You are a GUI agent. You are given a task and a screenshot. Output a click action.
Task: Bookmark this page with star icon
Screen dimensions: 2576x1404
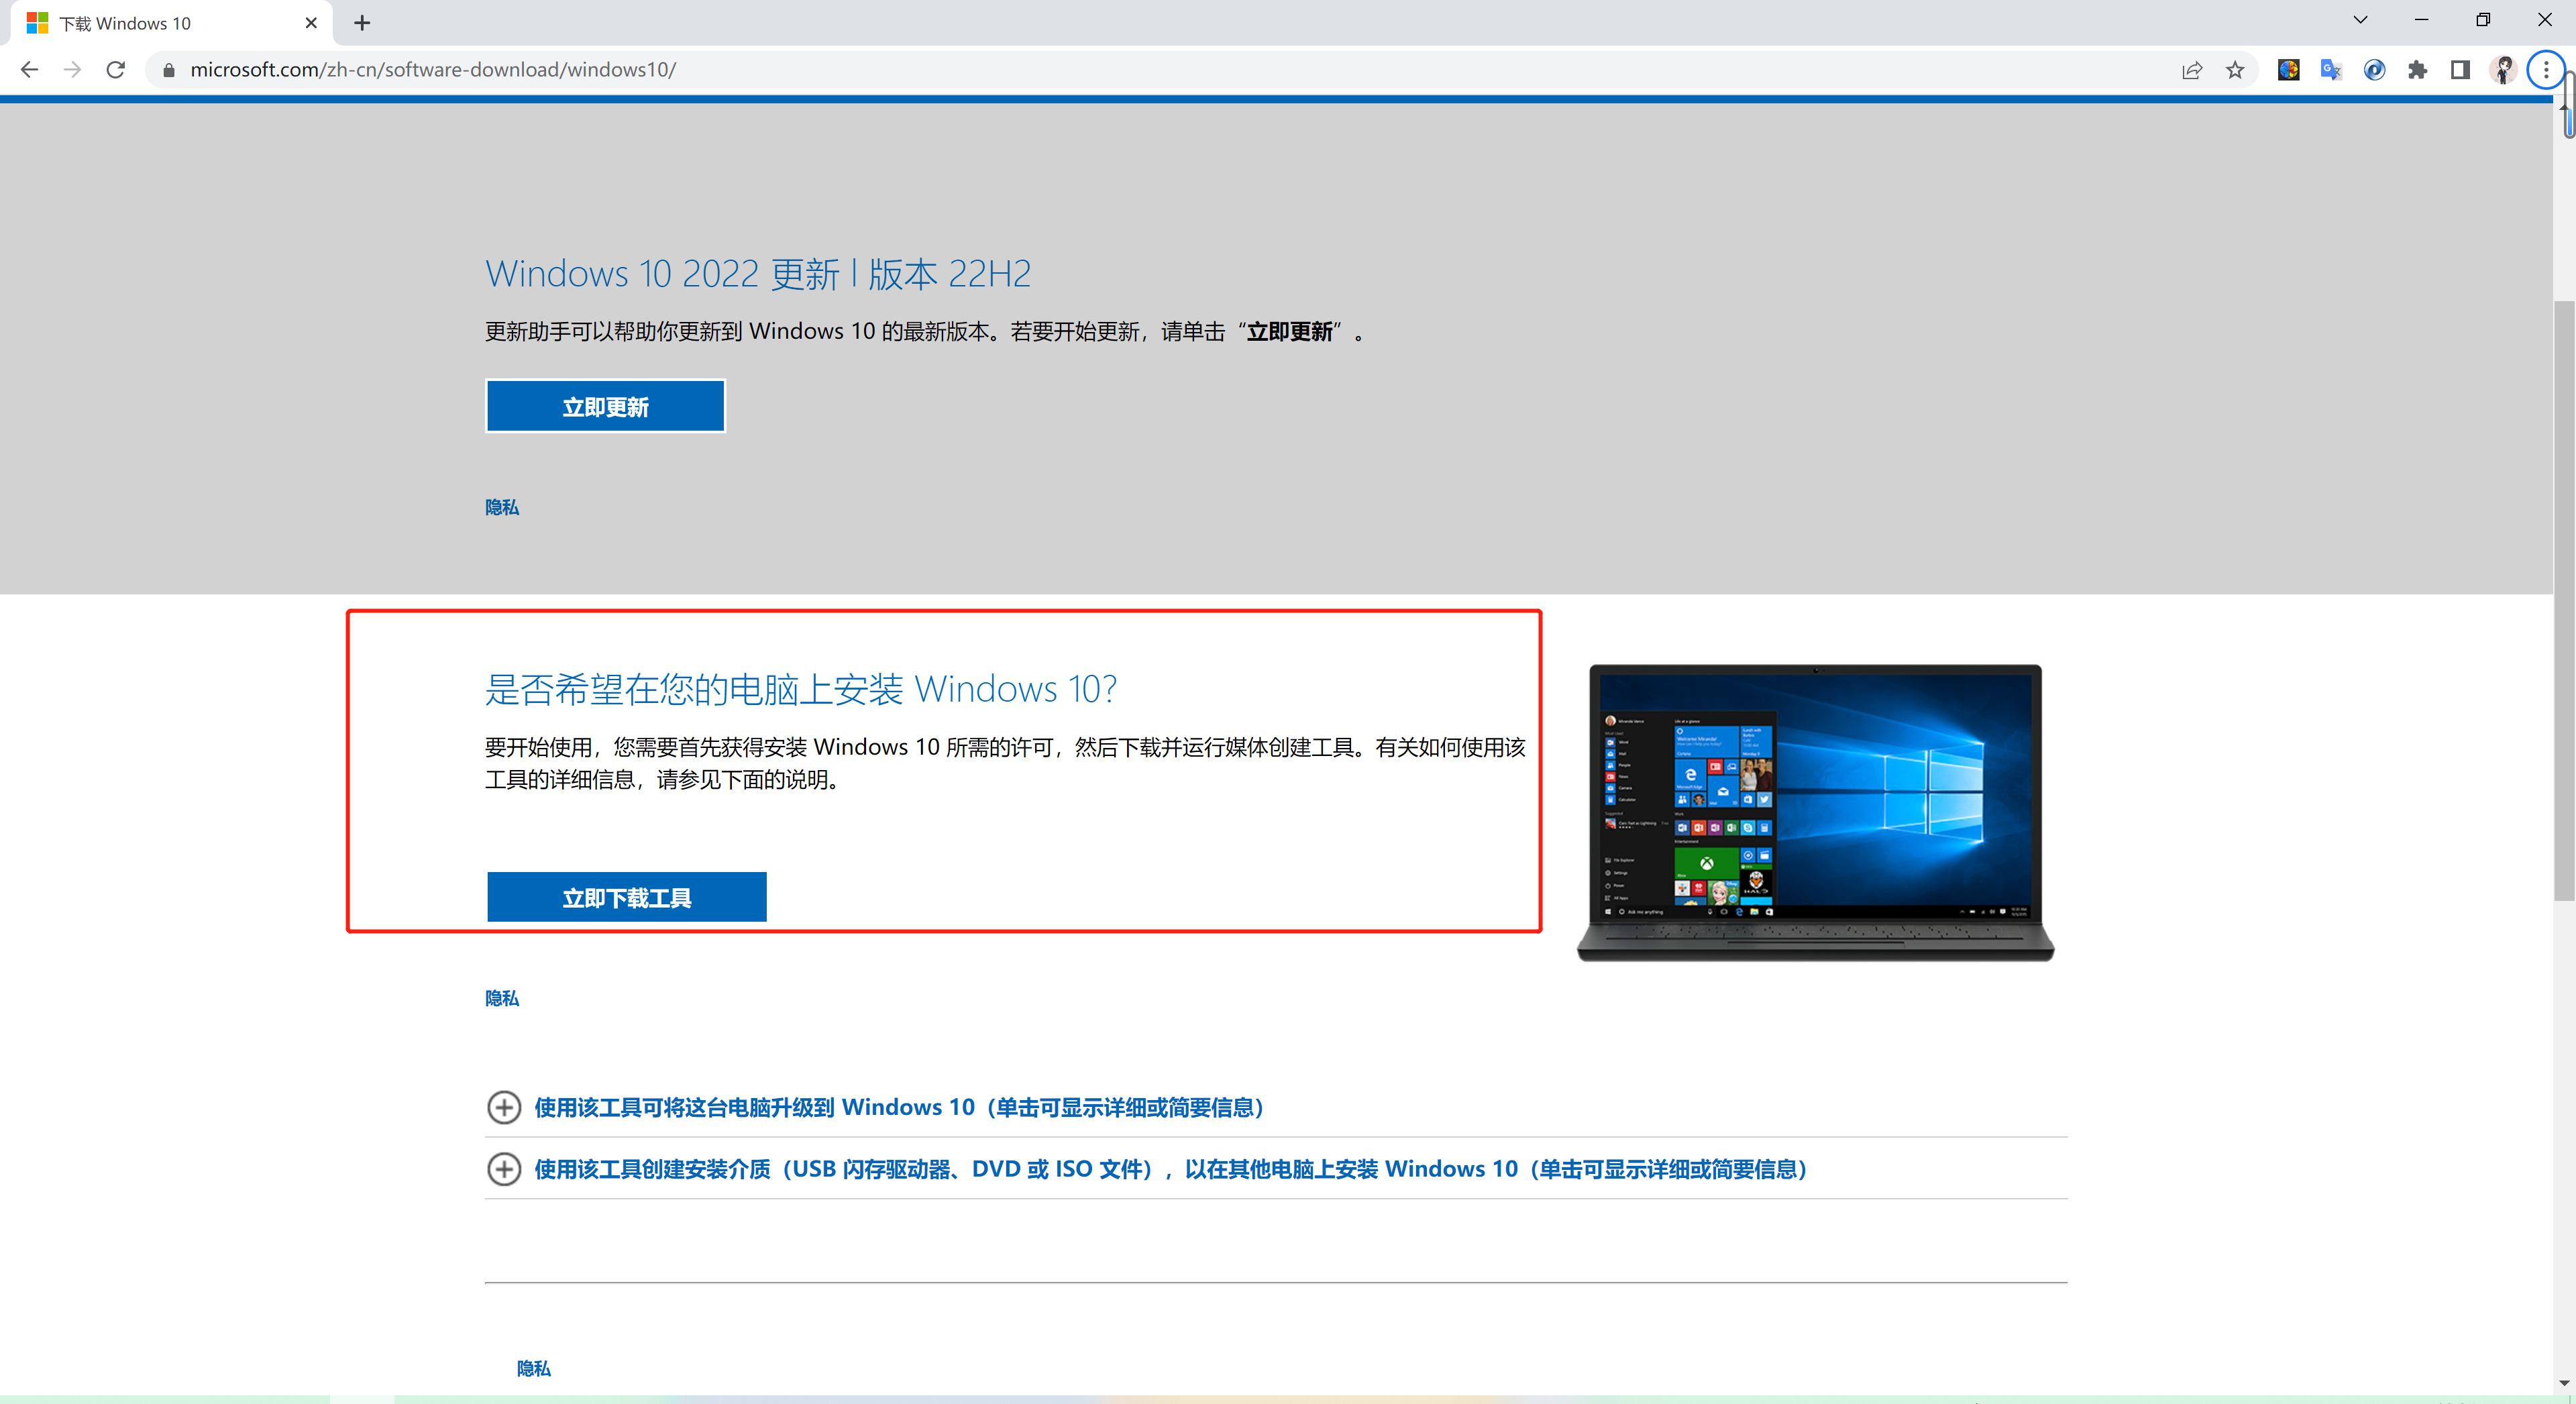2235,69
